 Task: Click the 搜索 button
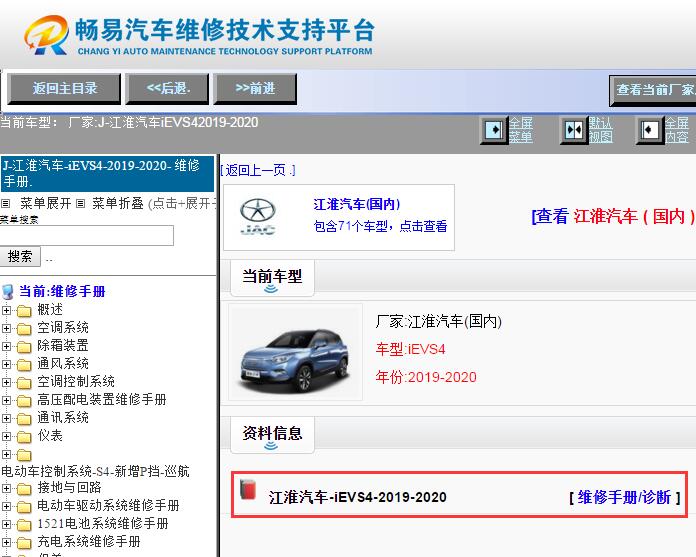point(20,257)
